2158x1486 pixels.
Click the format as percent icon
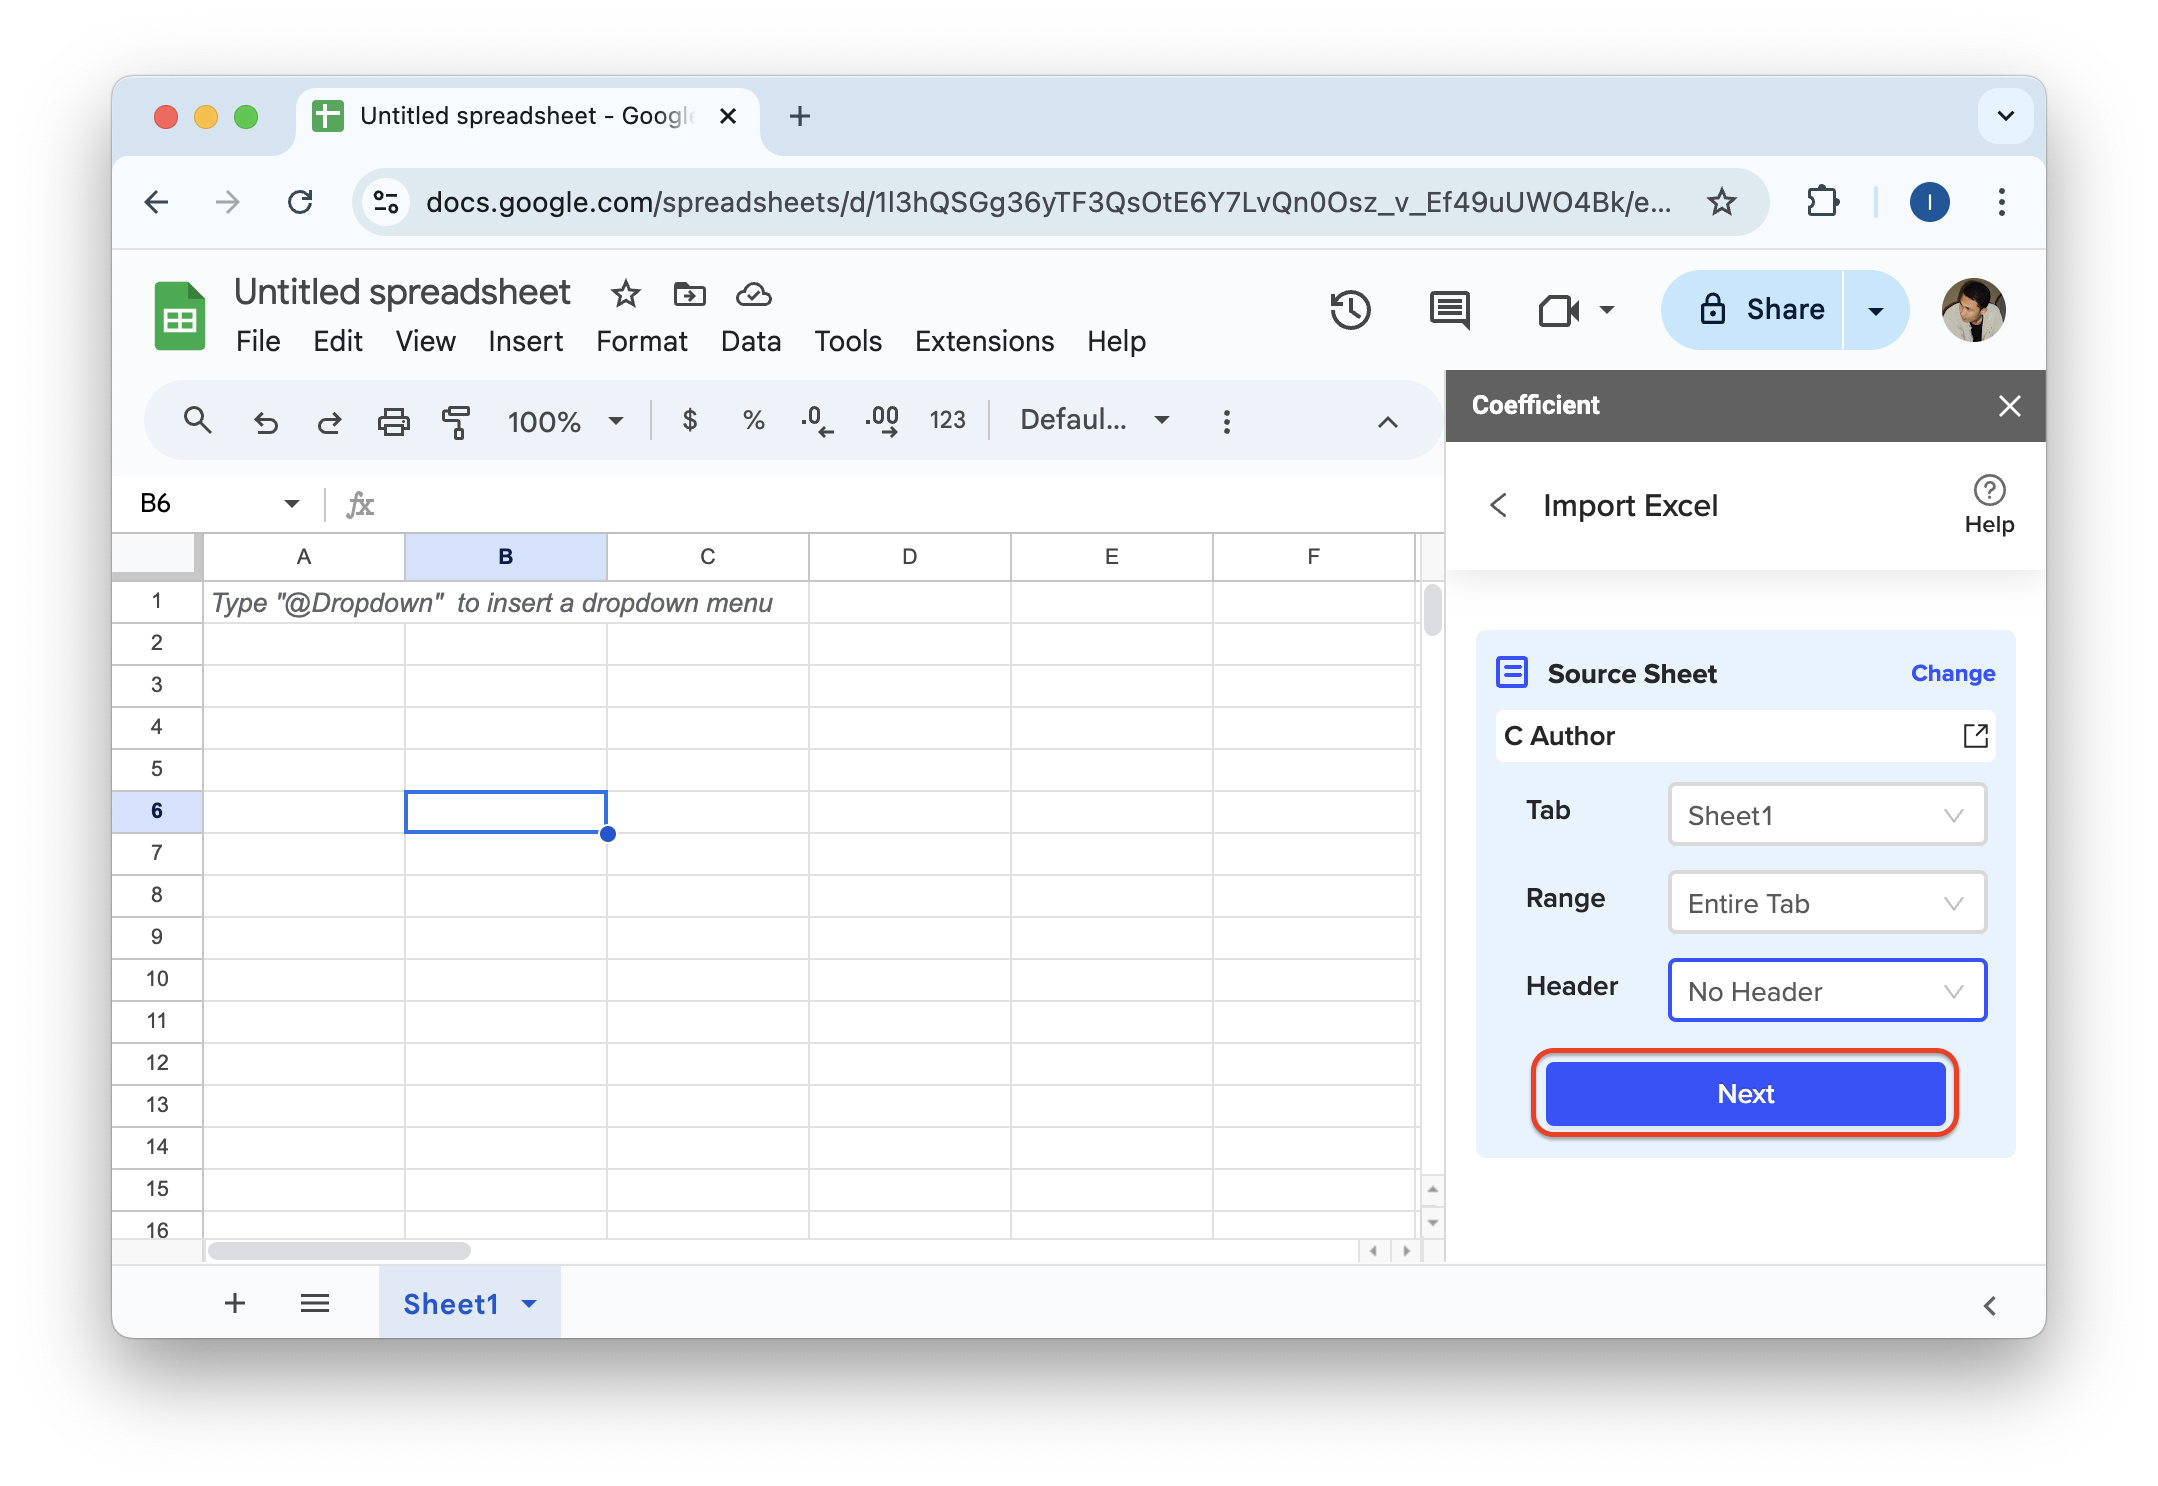(x=753, y=421)
